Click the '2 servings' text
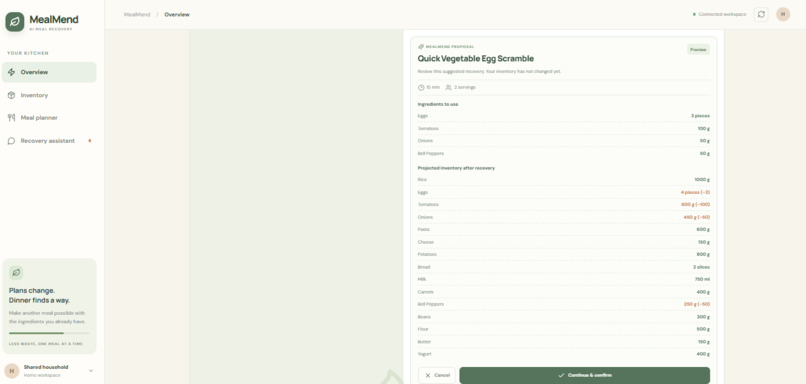Image resolution: width=806 pixels, height=384 pixels. click(x=465, y=87)
